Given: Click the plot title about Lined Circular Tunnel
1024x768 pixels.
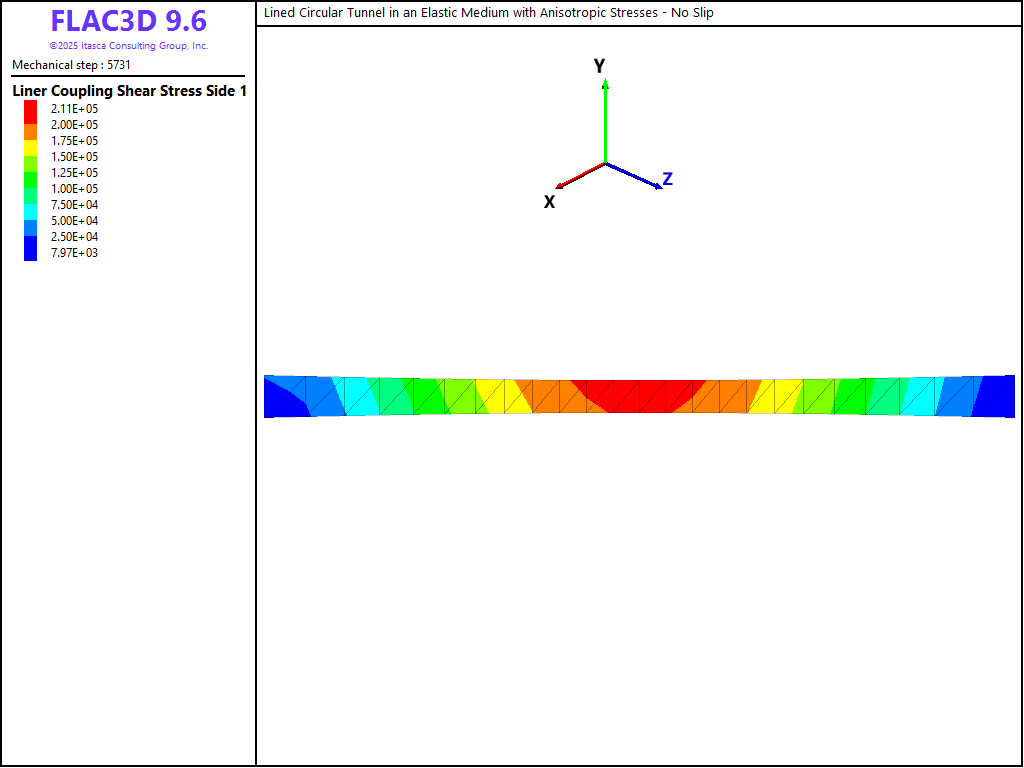Looking at the screenshot, I should (488, 13).
